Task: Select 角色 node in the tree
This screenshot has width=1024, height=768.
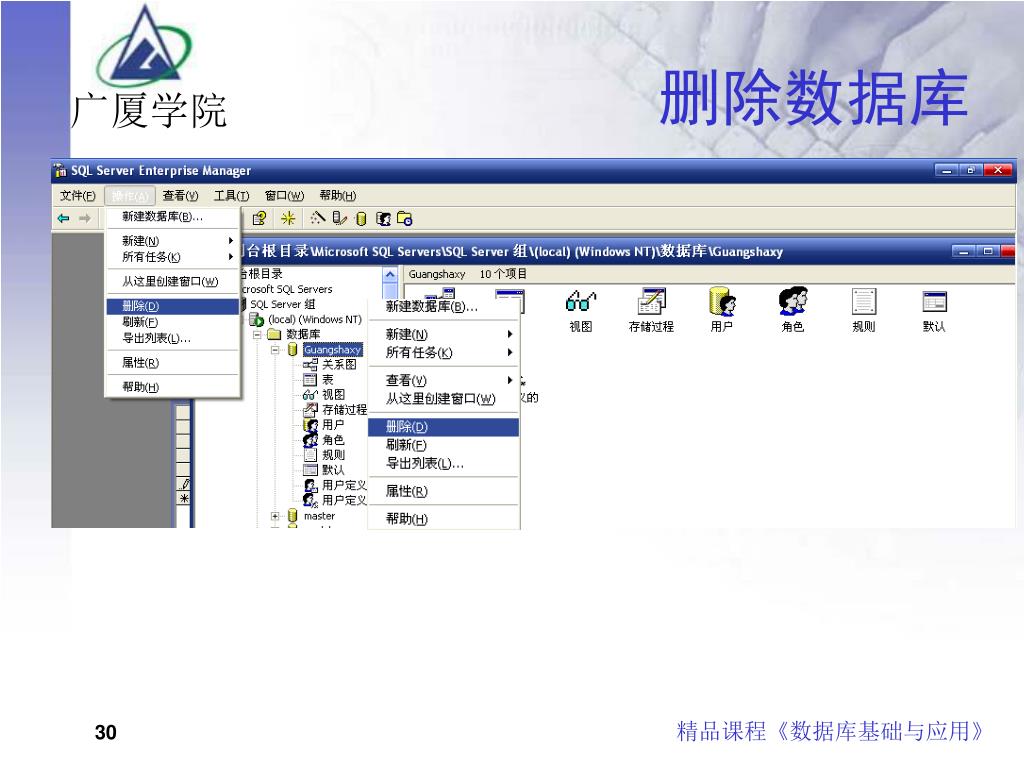Action: (x=333, y=440)
